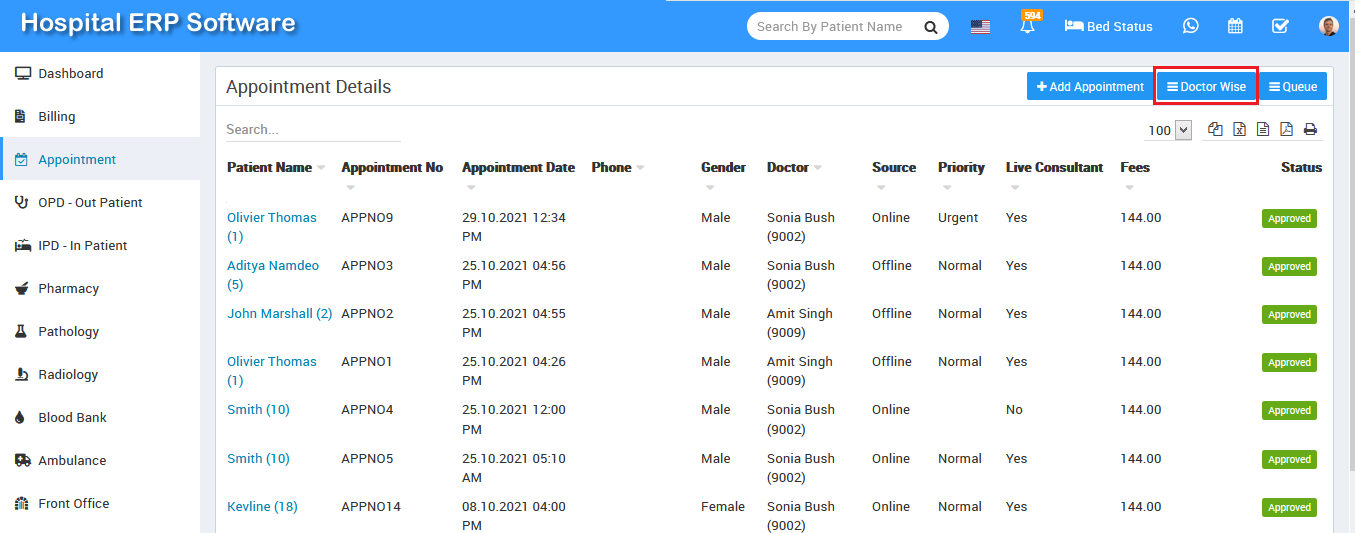
Task: Click the Radiology microscope icon in sidebar
Action: coord(20,374)
